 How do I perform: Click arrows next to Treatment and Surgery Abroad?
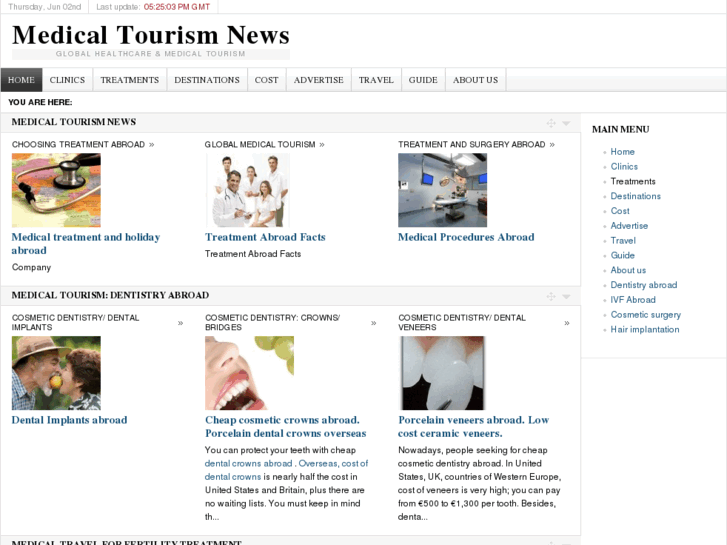552,145
